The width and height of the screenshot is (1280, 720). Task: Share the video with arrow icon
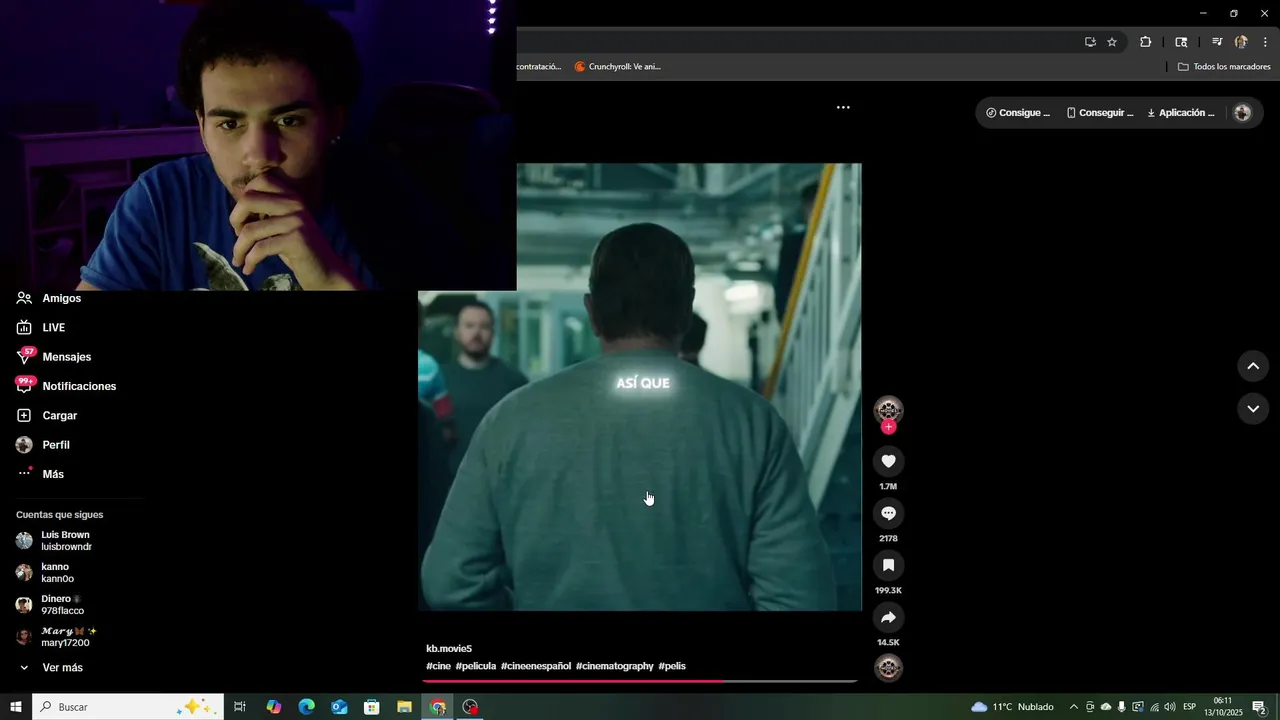tap(888, 617)
